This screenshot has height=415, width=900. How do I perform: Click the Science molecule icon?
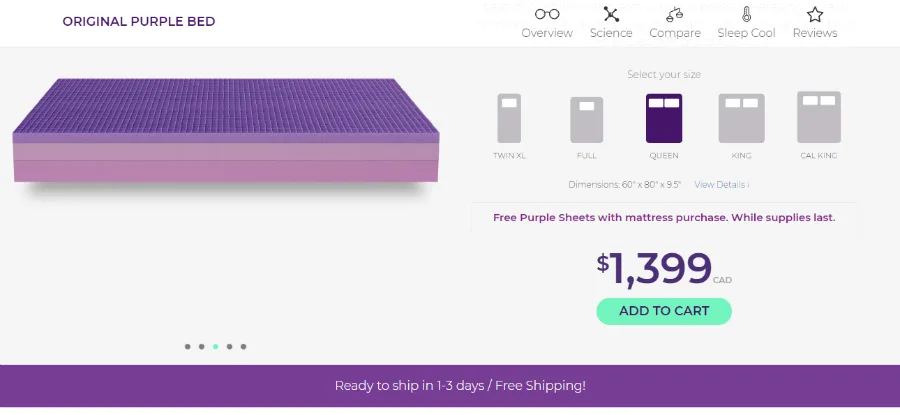611,14
